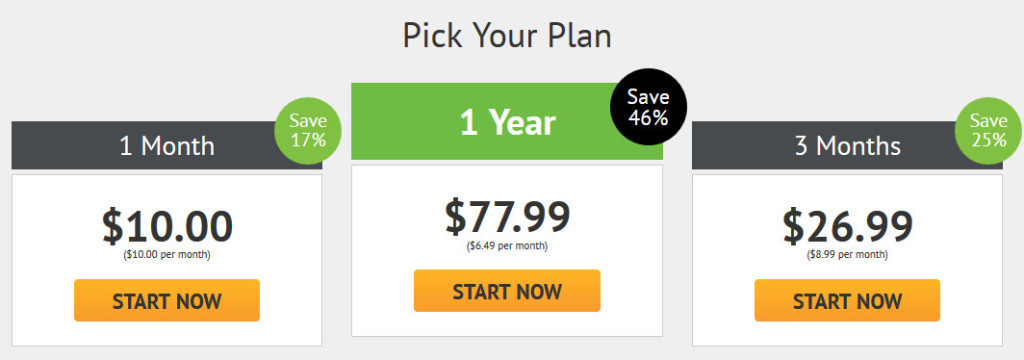The height and width of the screenshot is (360, 1024).
Task: Start the 1 Month plan now
Action: coord(167,301)
